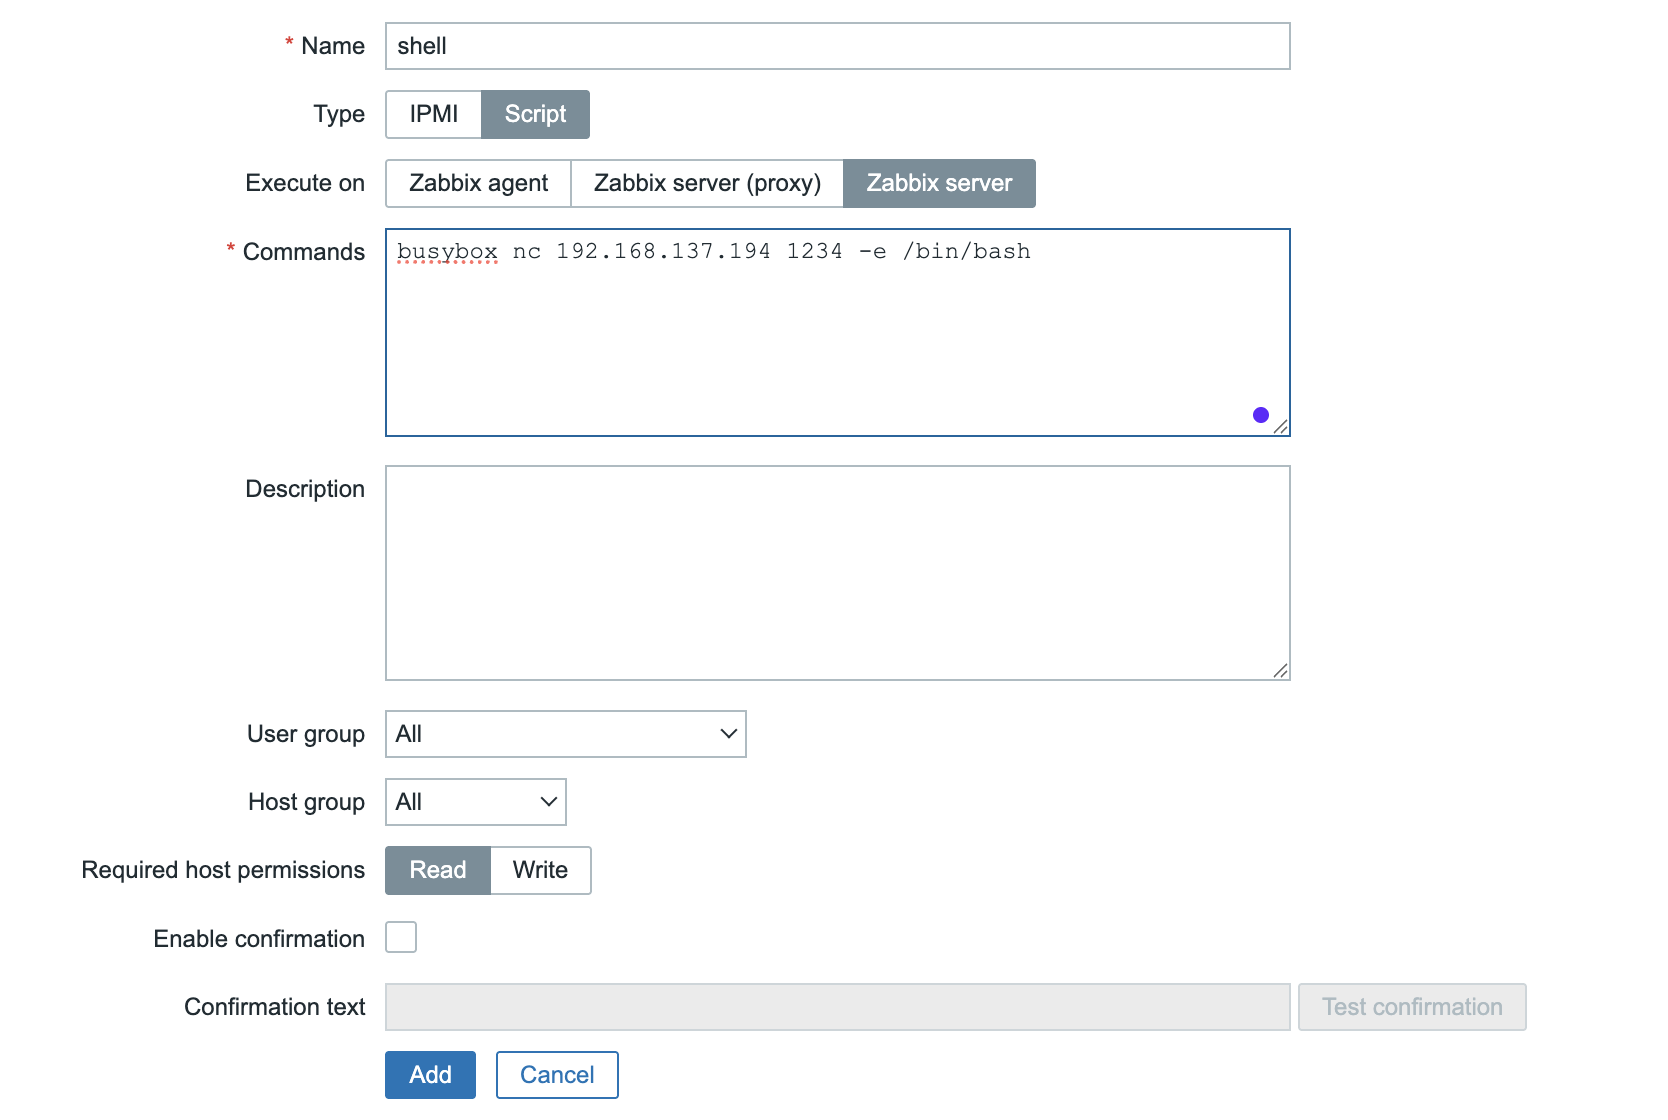The image size is (1668, 1120).
Task: Open the User group dropdown
Action: pyautogui.click(x=566, y=734)
